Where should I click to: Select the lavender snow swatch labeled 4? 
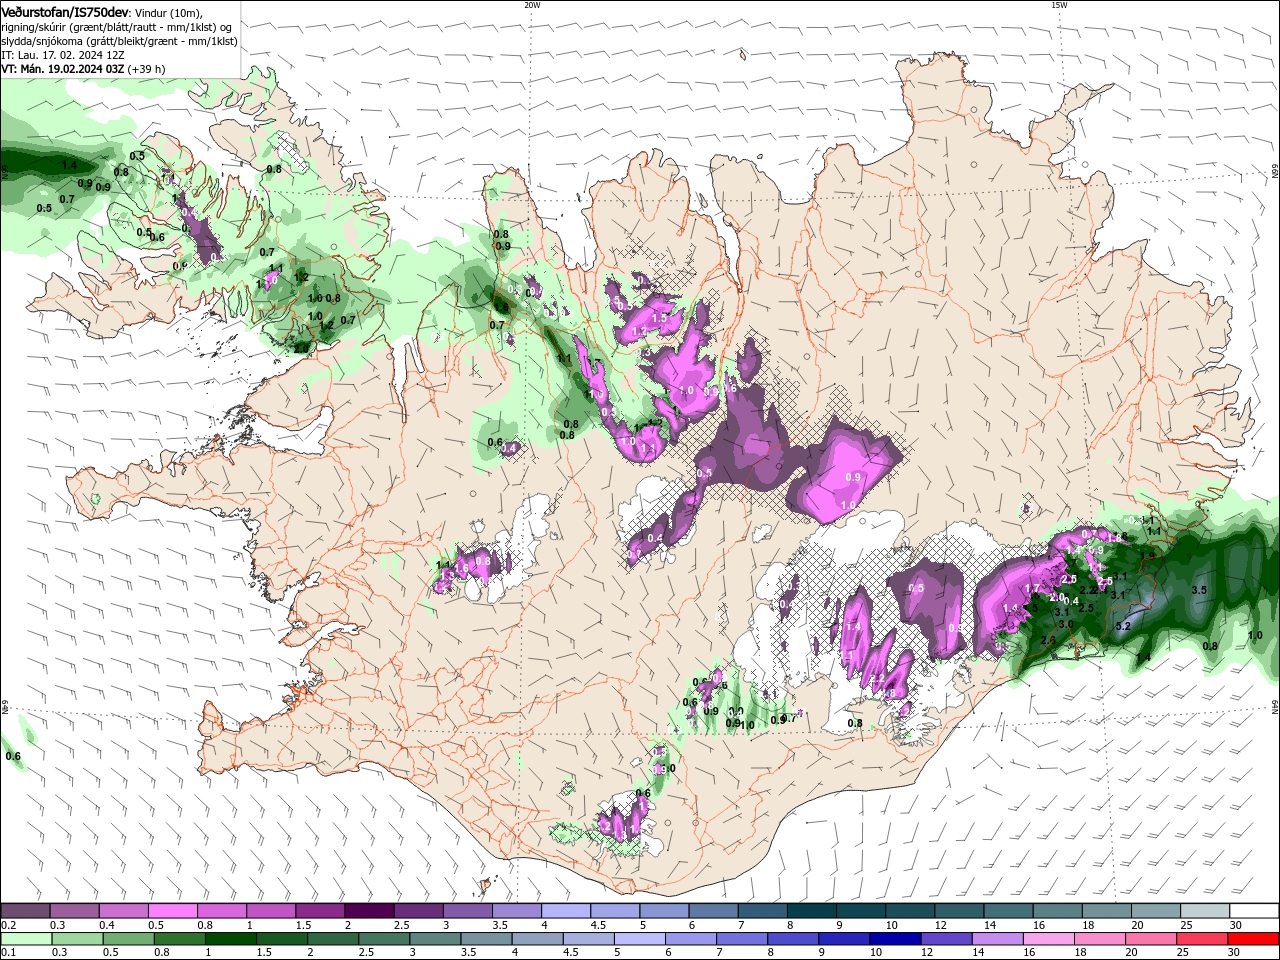tap(565, 911)
